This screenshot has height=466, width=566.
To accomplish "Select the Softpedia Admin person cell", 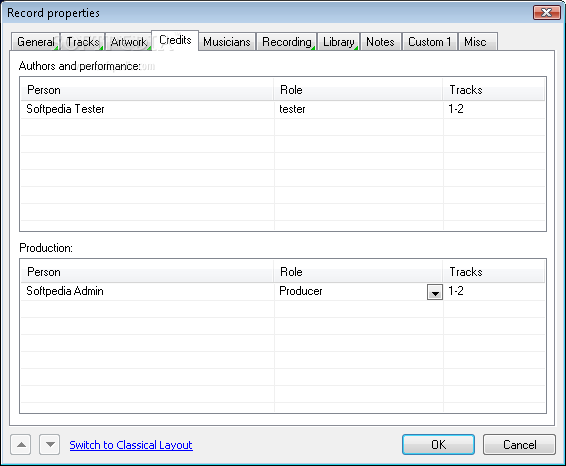I will tap(147, 291).
